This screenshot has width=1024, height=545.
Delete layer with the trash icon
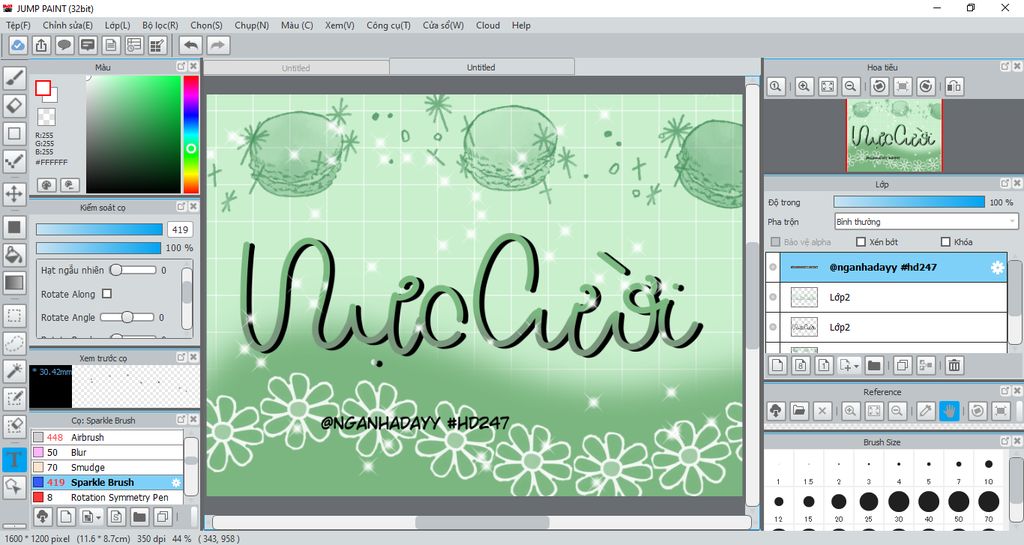(x=954, y=366)
